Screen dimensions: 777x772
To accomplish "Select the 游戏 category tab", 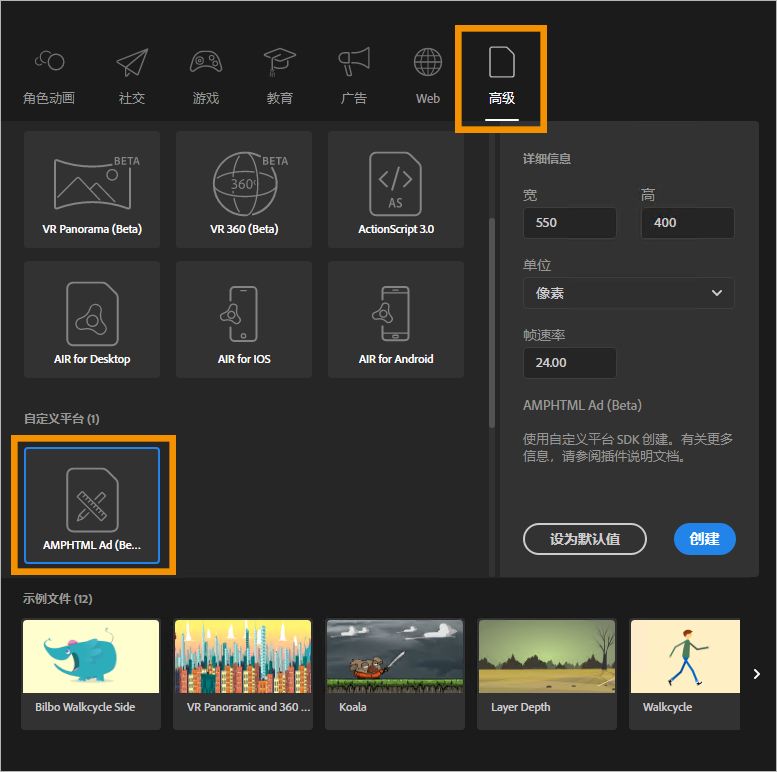I will point(206,77).
